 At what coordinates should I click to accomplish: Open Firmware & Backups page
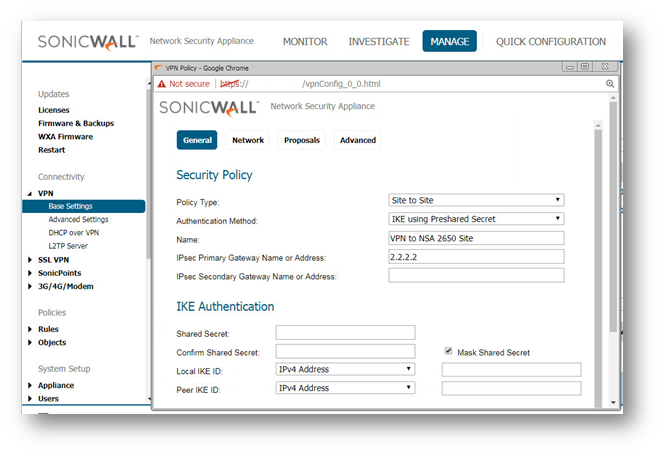[76, 123]
